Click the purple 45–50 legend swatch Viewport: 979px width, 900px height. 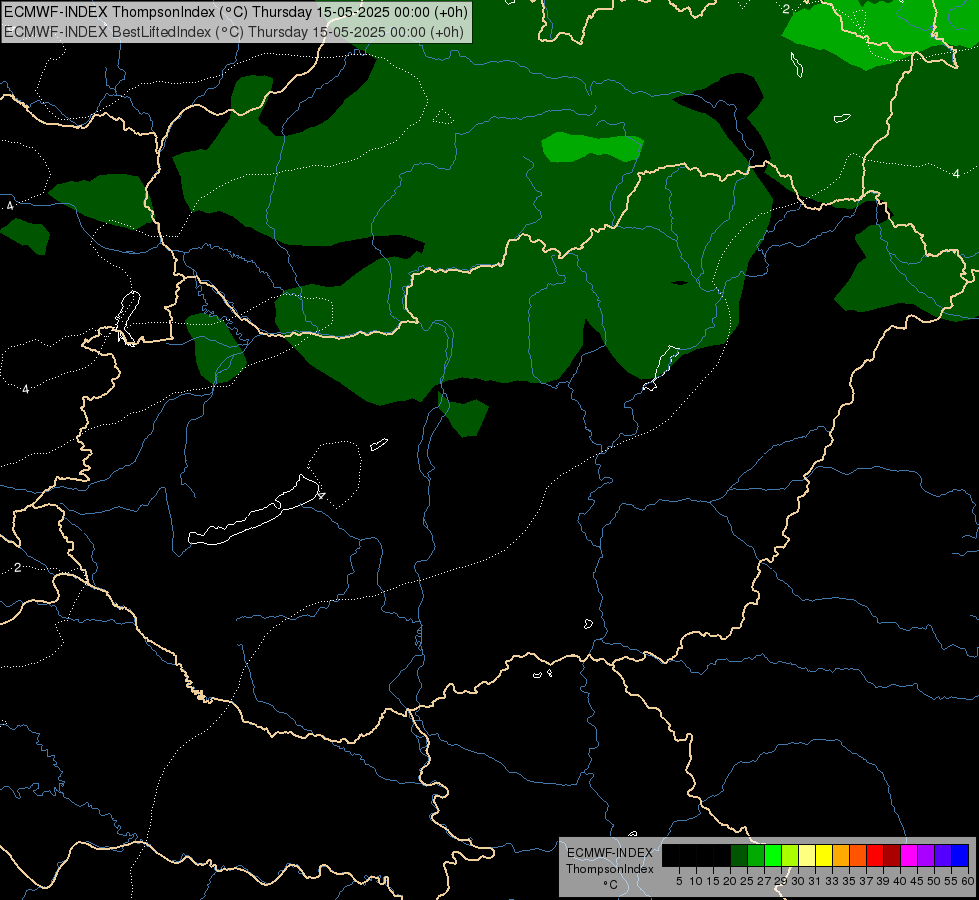click(926, 855)
